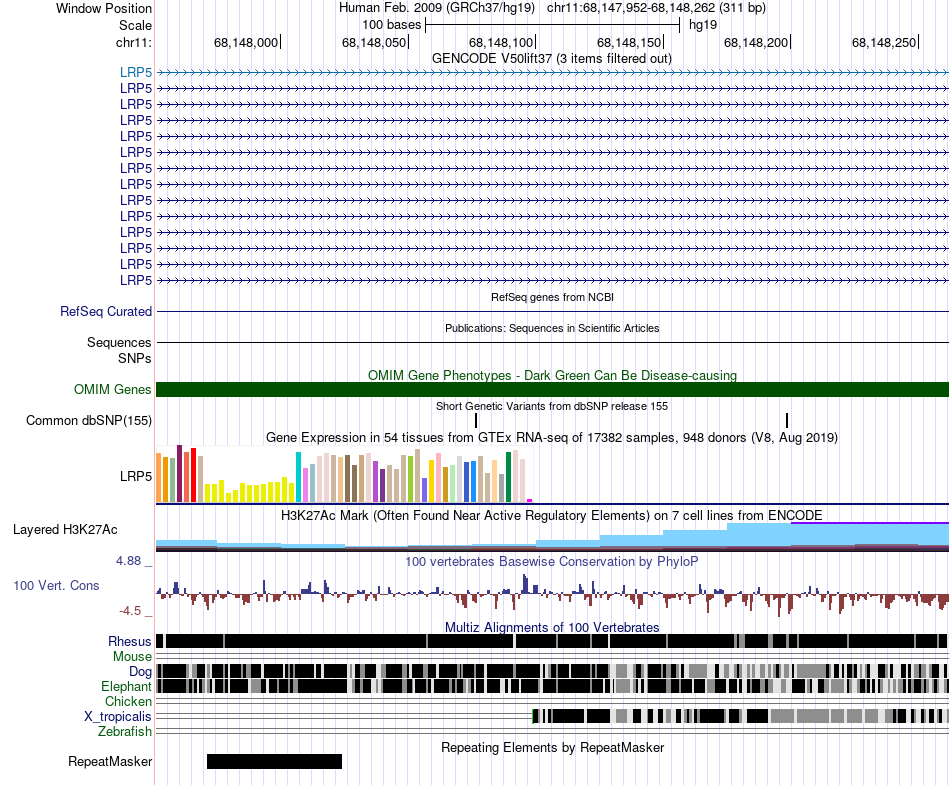This screenshot has height=785, width=950.
Task: Click the Human Feb. 2009 (GRCh37/hg19) assembly text
Action: [x=437, y=8]
